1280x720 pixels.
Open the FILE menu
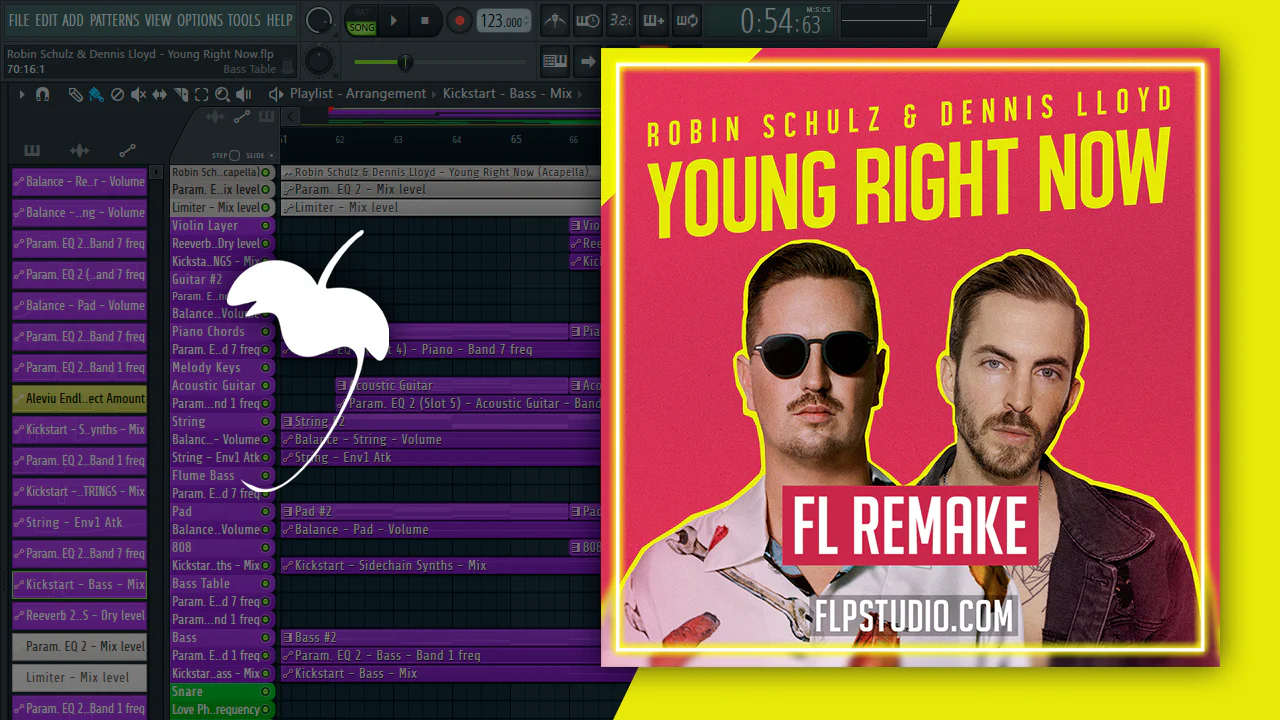pos(19,20)
